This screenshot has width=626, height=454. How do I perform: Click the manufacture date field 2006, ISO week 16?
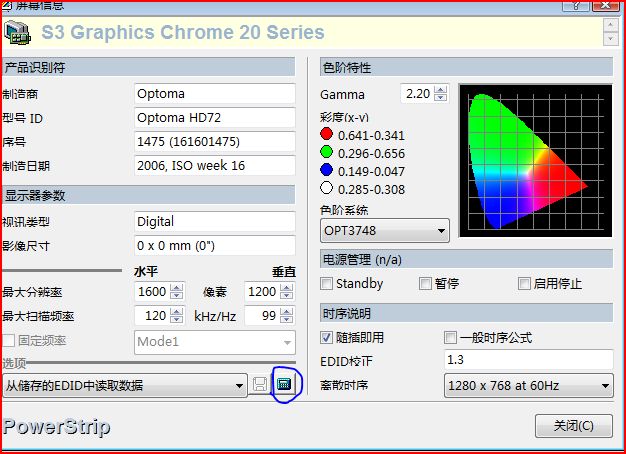coord(215,166)
